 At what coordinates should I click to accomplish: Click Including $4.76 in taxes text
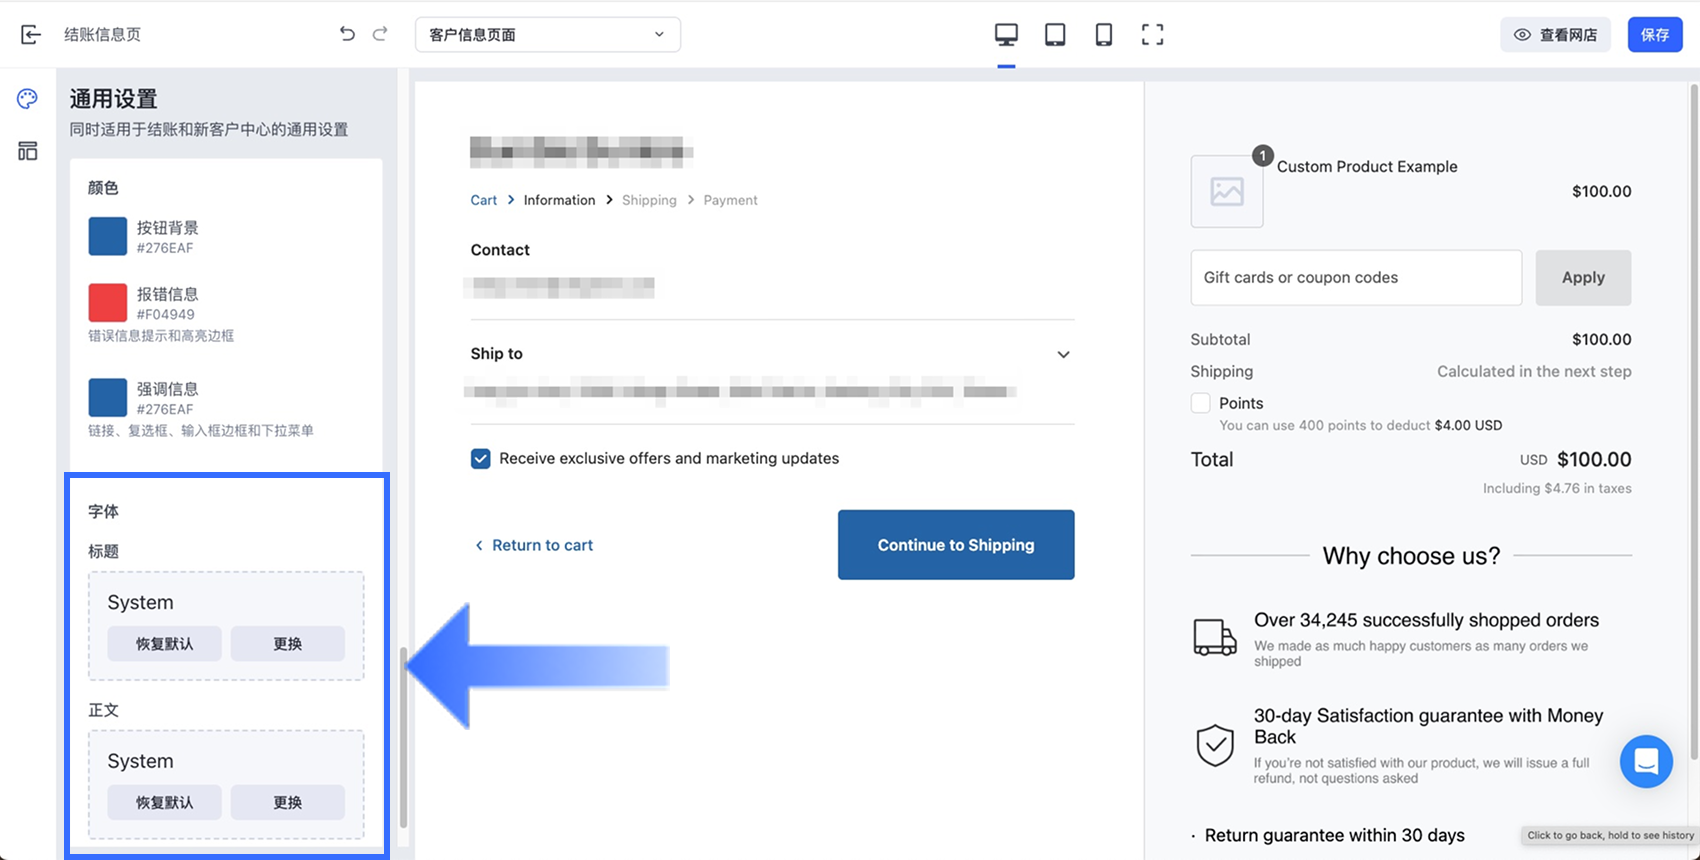click(x=1557, y=489)
